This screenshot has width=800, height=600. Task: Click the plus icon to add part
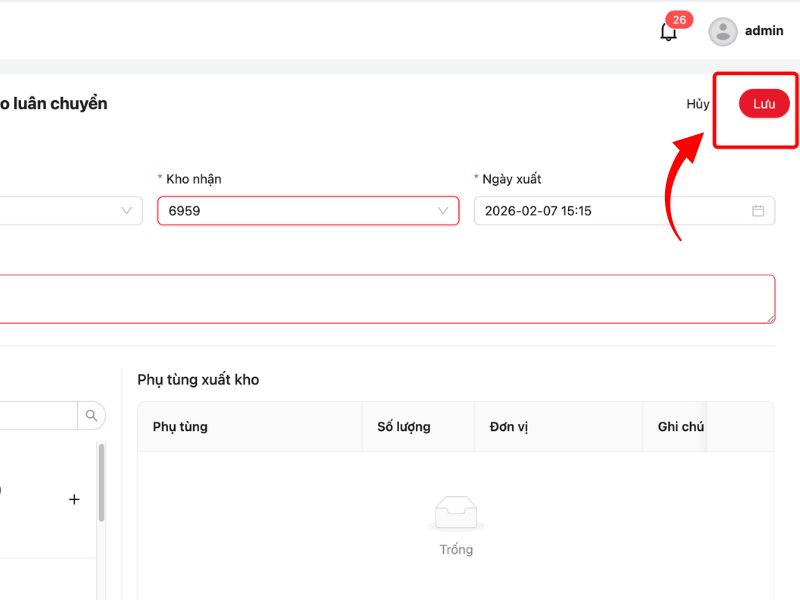(x=74, y=499)
